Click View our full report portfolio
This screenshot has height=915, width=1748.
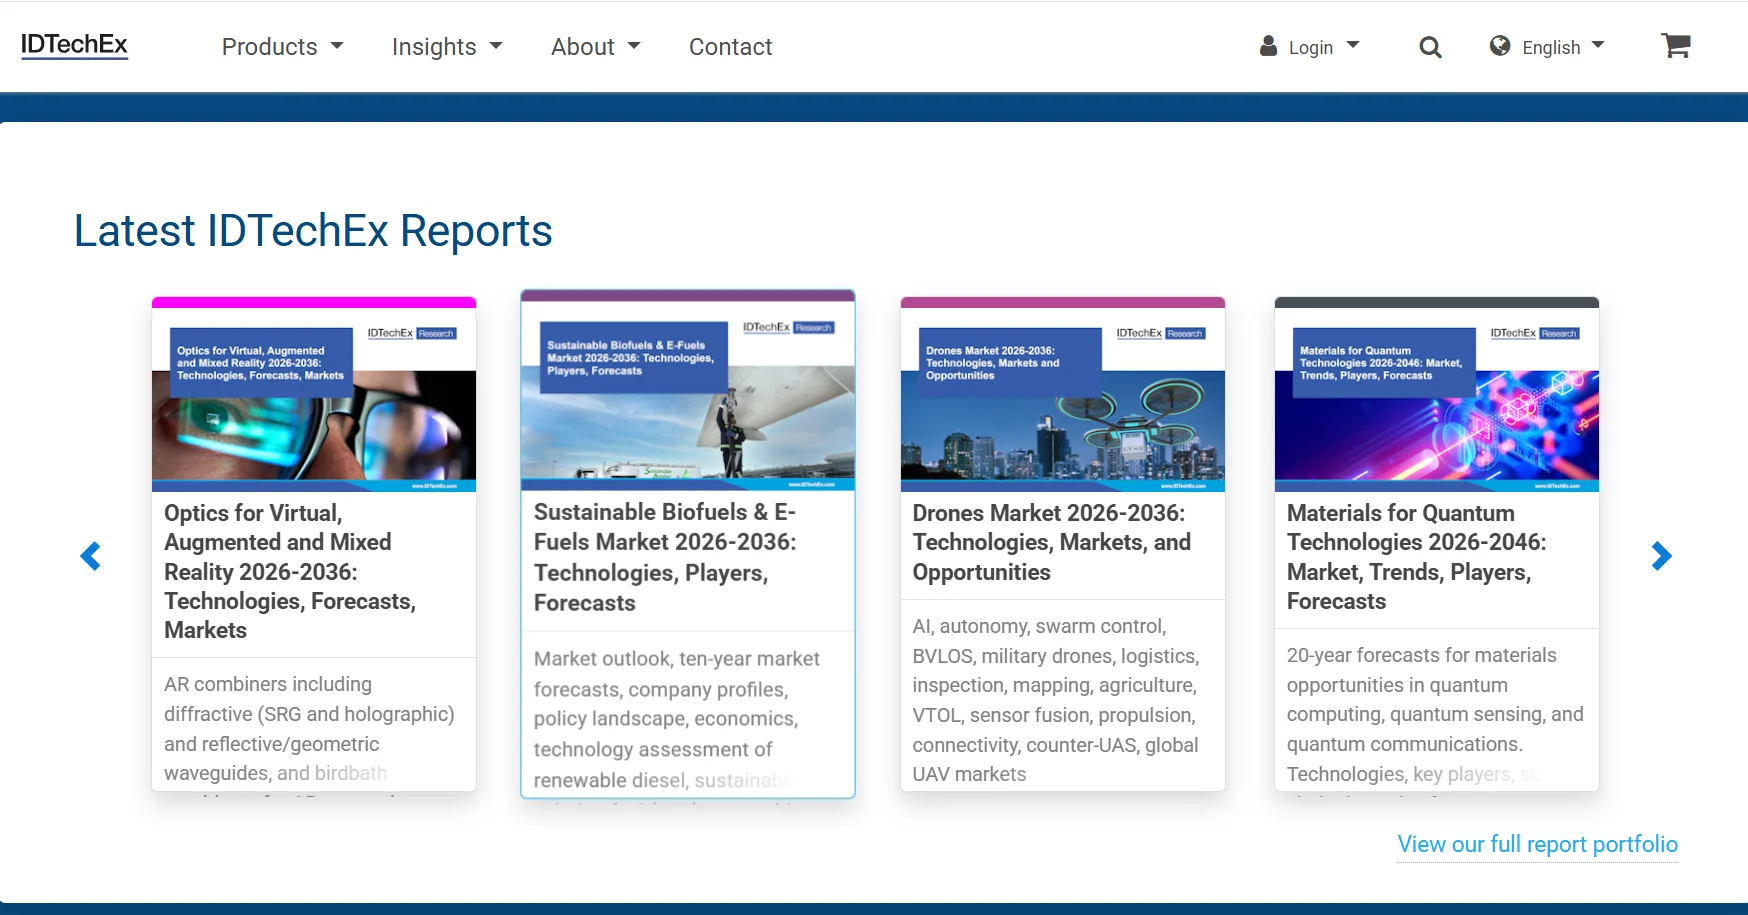pyautogui.click(x=1537, y=844)
